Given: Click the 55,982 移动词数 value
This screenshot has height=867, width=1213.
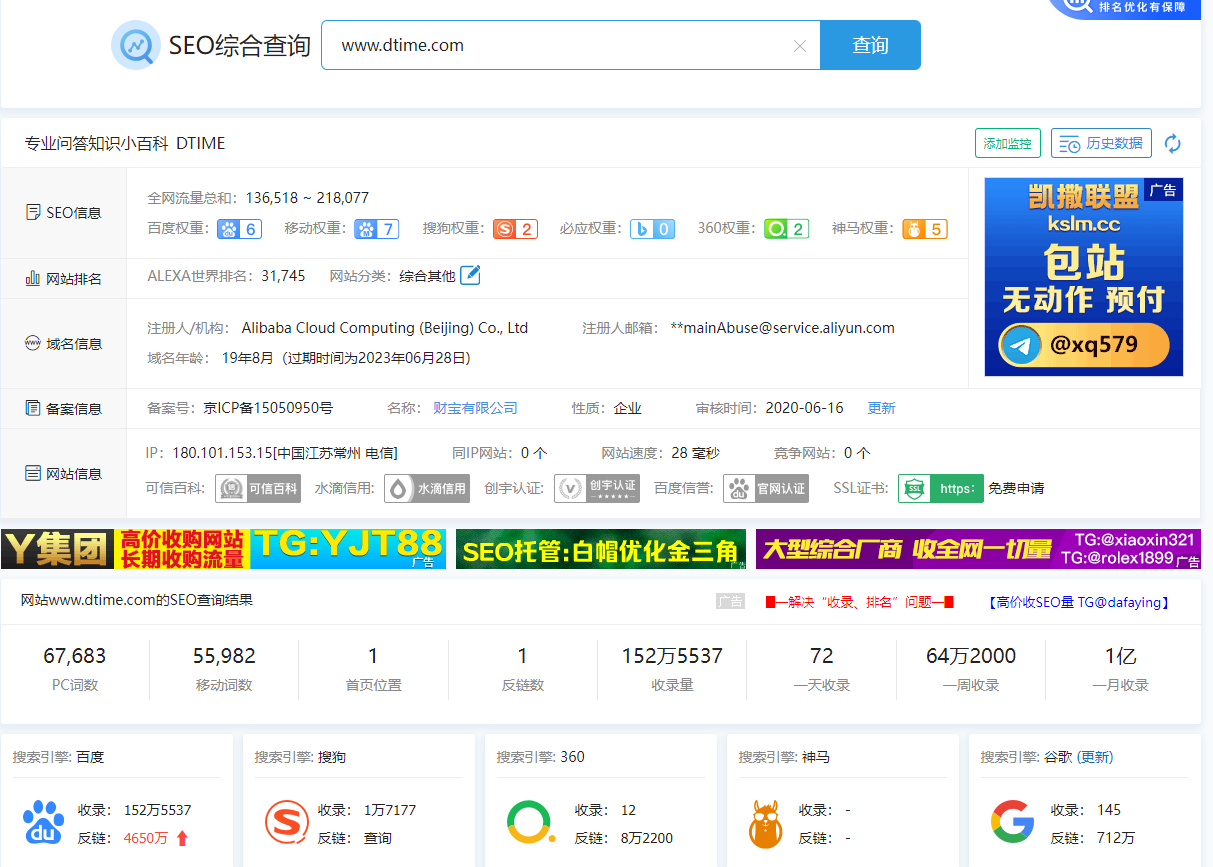Looking at the screenshot, I should tap(224, 656).
